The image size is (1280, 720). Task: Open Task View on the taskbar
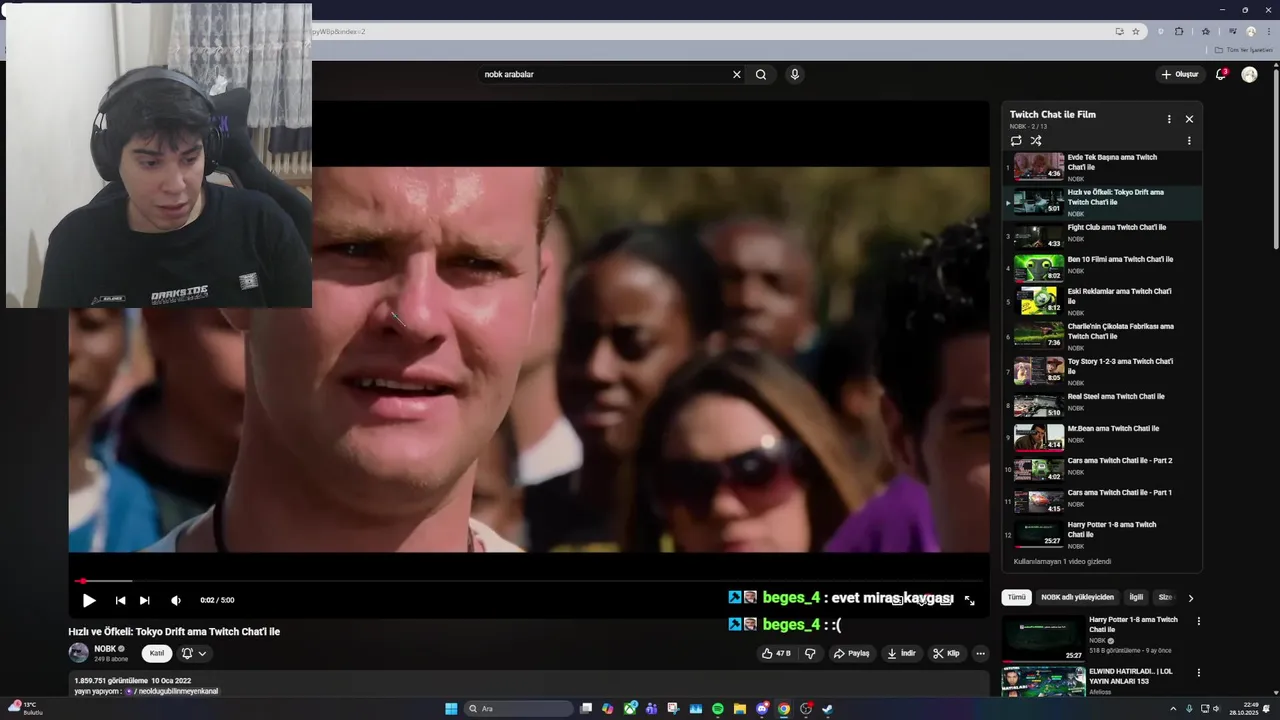[x=587, y=709]
